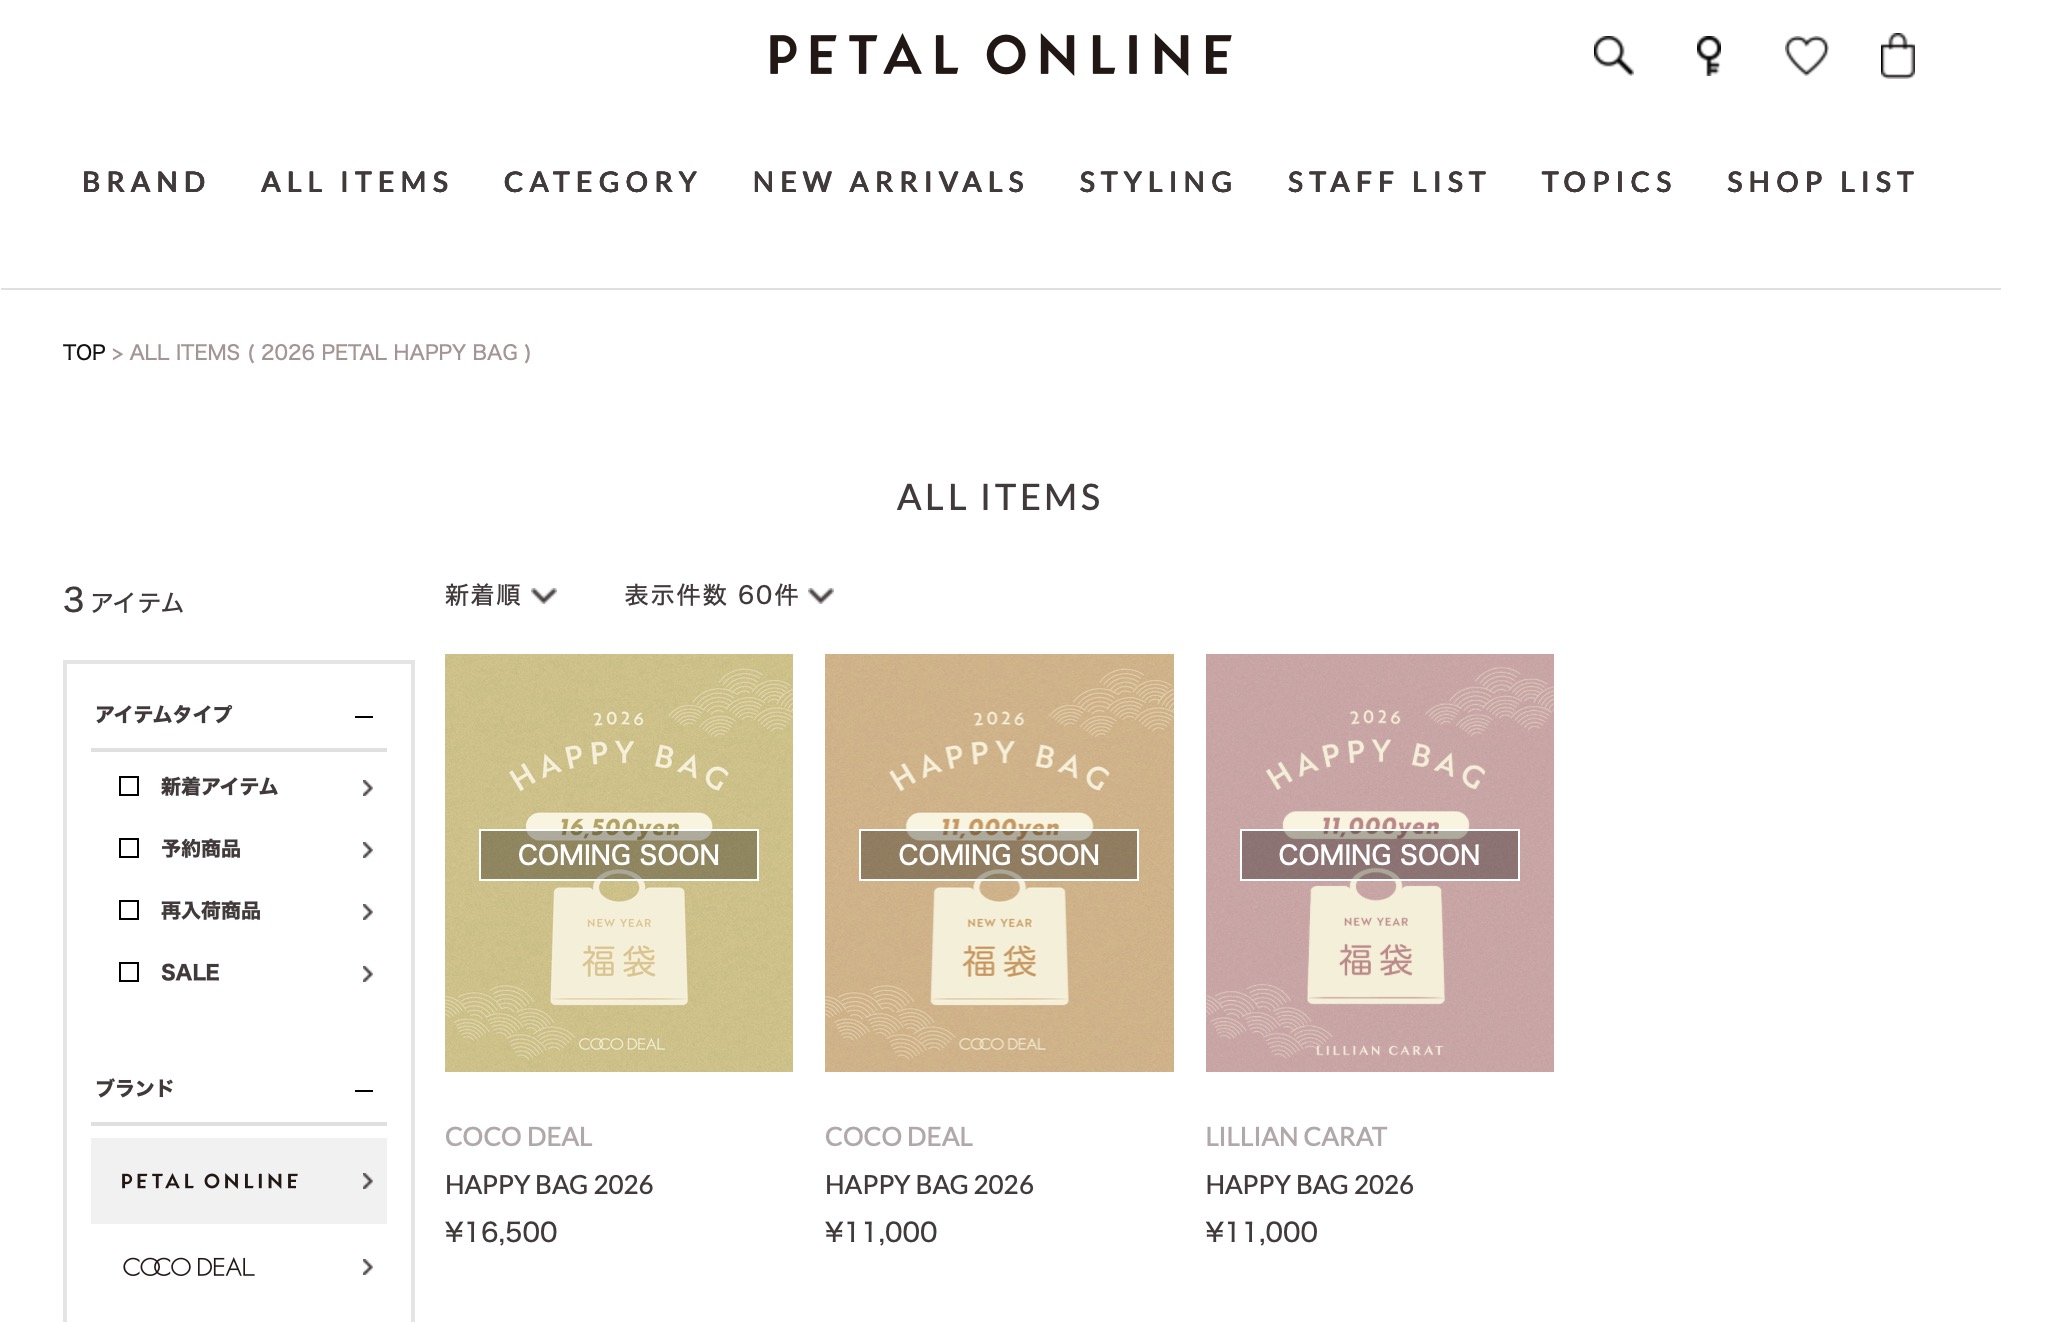
Task: Open the shopping bag cart icon
Action: click(1897, 56)
